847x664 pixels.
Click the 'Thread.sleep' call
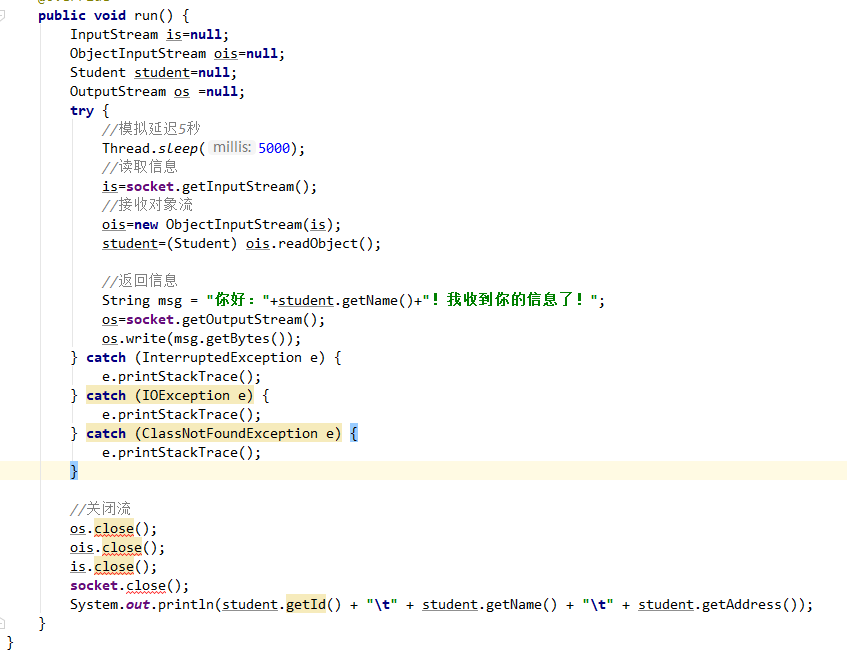[150, 148]
